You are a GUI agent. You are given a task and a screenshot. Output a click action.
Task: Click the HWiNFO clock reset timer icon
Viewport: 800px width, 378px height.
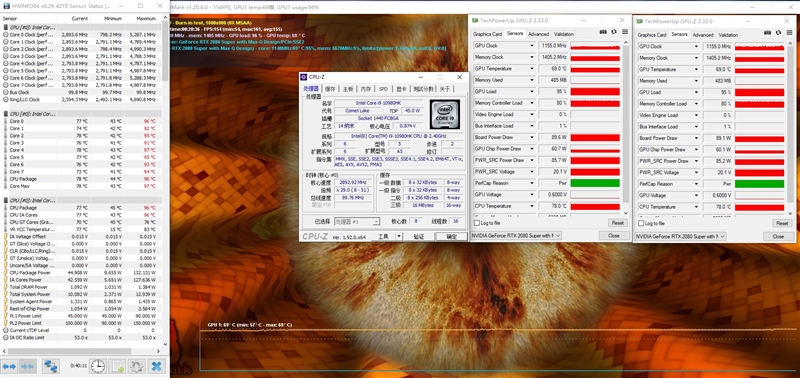[x=97, y=366]
